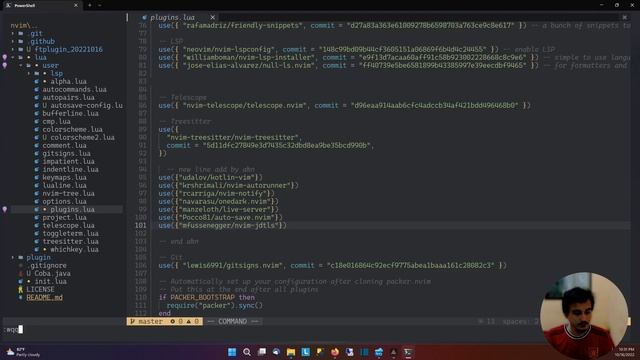
Task: Open nvim-tree.lua in the file tree
Action: coord(68,193)
